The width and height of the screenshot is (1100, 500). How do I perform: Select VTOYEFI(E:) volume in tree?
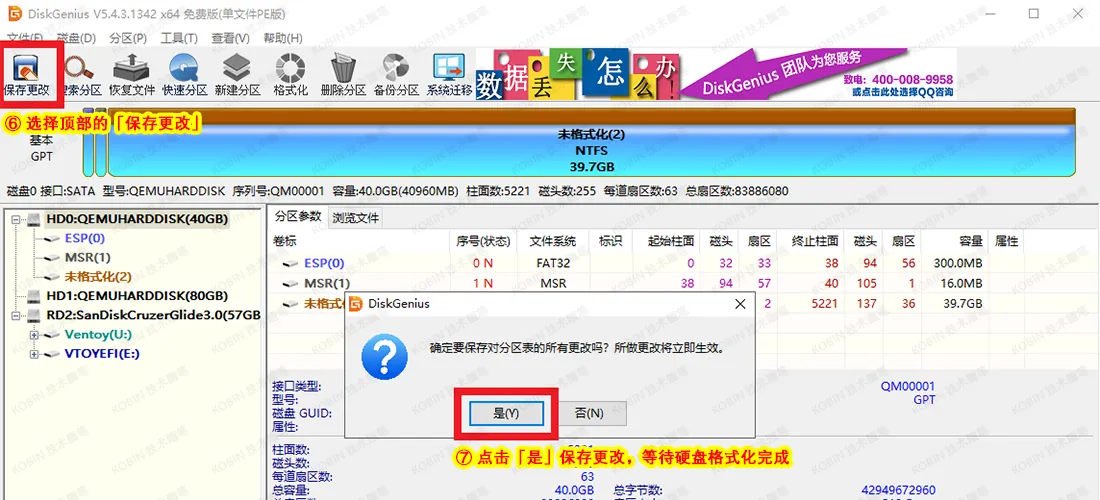coord(102,354)
